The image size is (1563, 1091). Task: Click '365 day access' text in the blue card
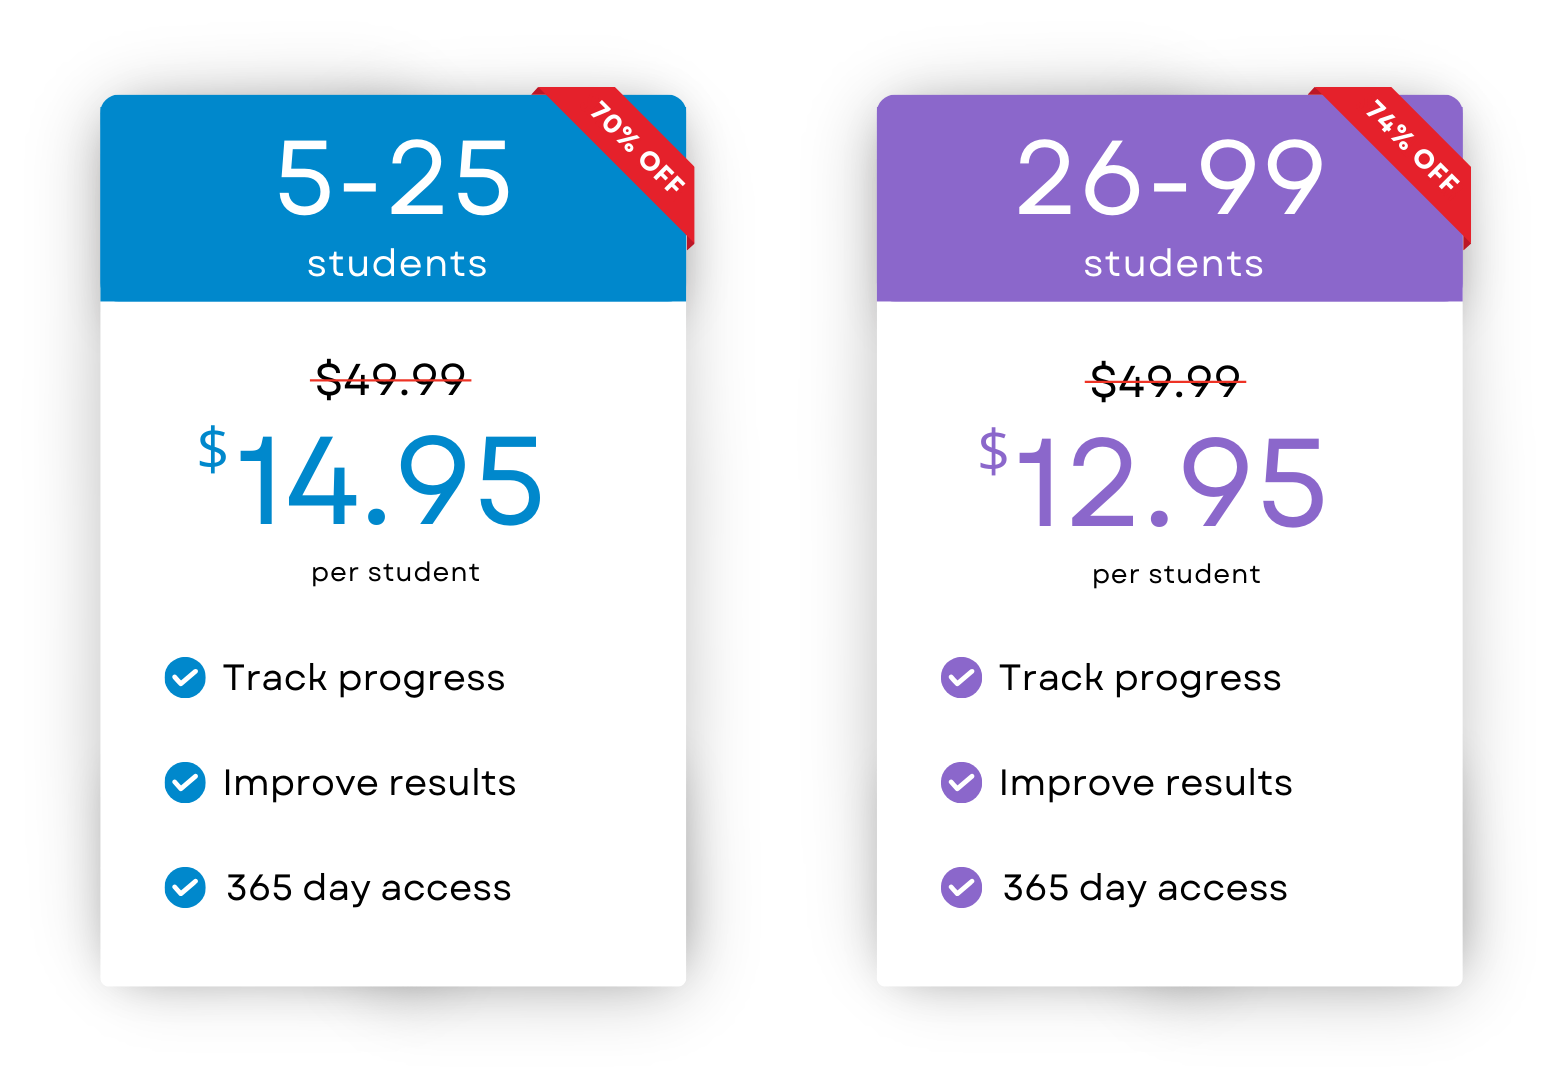click(x=369, y=888)
